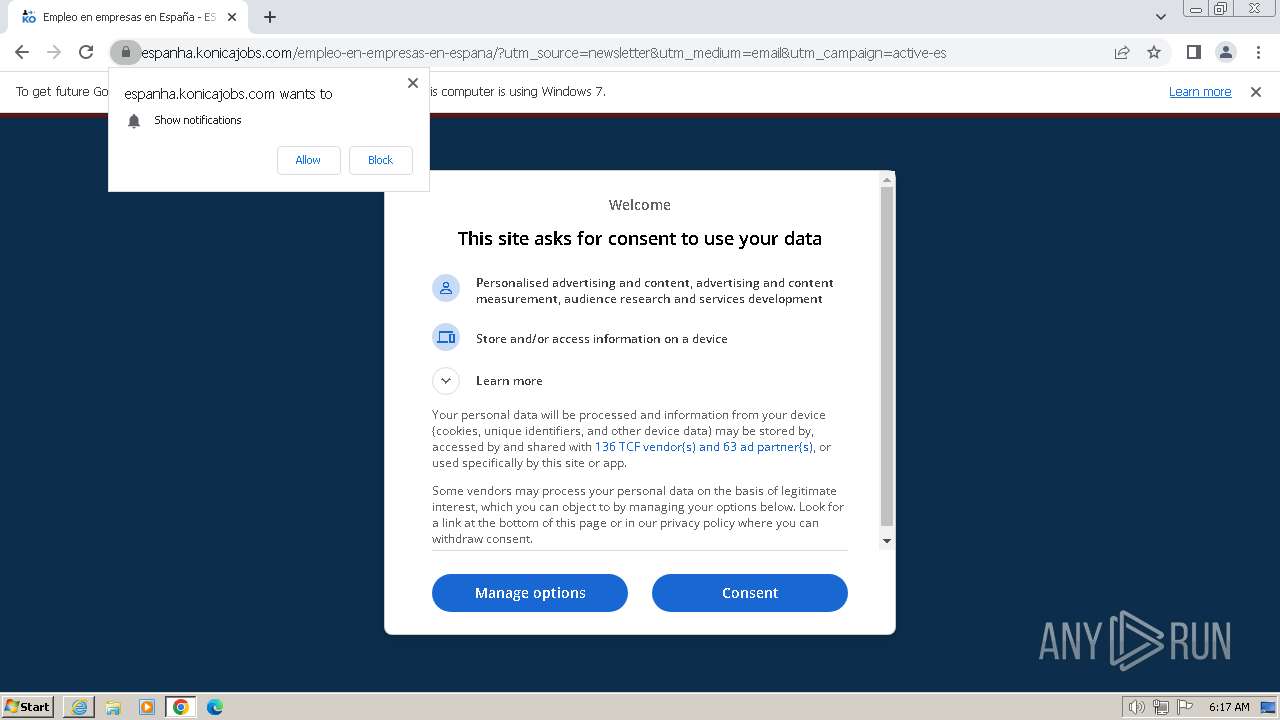
Task: Close the Empleo en empresas tab
Action: (x=232, y=17)
